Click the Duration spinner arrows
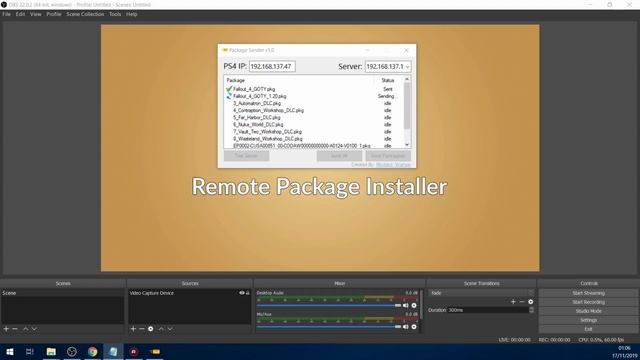 [531, 310]
